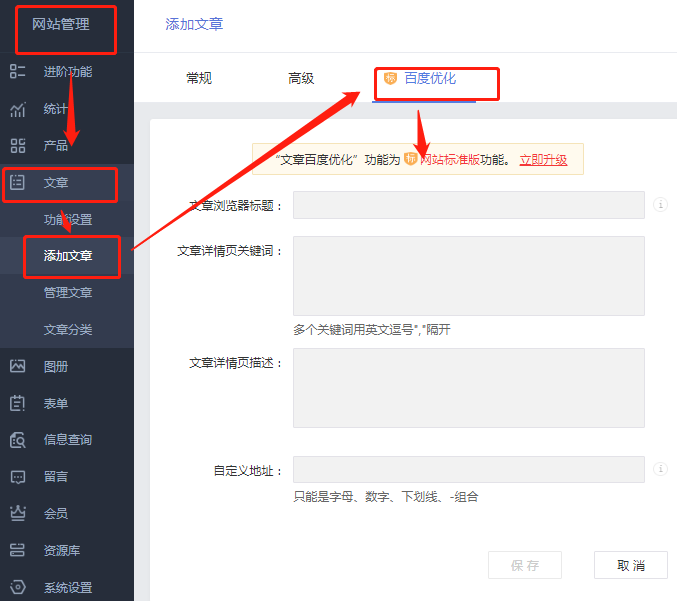Open 系统设置 menu item
677x601 pixels.
(x=67, y=587)
